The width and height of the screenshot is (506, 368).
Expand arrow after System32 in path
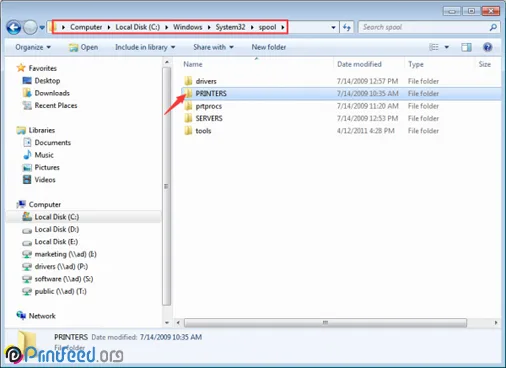252,27
